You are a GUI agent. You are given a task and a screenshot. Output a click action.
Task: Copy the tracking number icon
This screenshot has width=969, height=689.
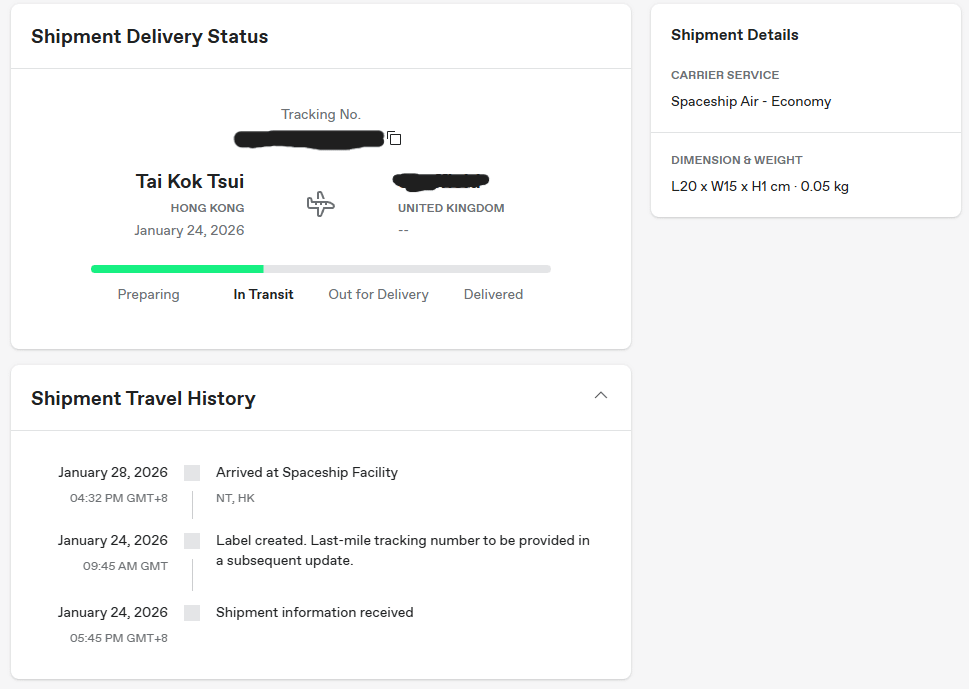click(395, 138)
